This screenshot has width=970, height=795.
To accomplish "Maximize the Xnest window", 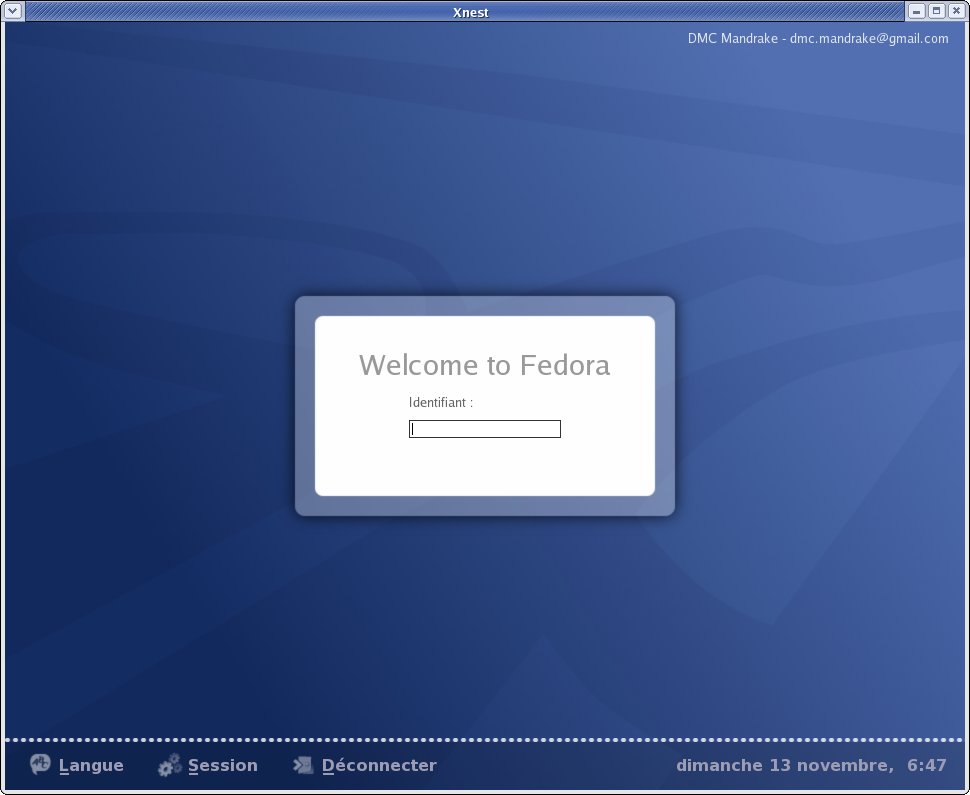I will click(937, 11).
